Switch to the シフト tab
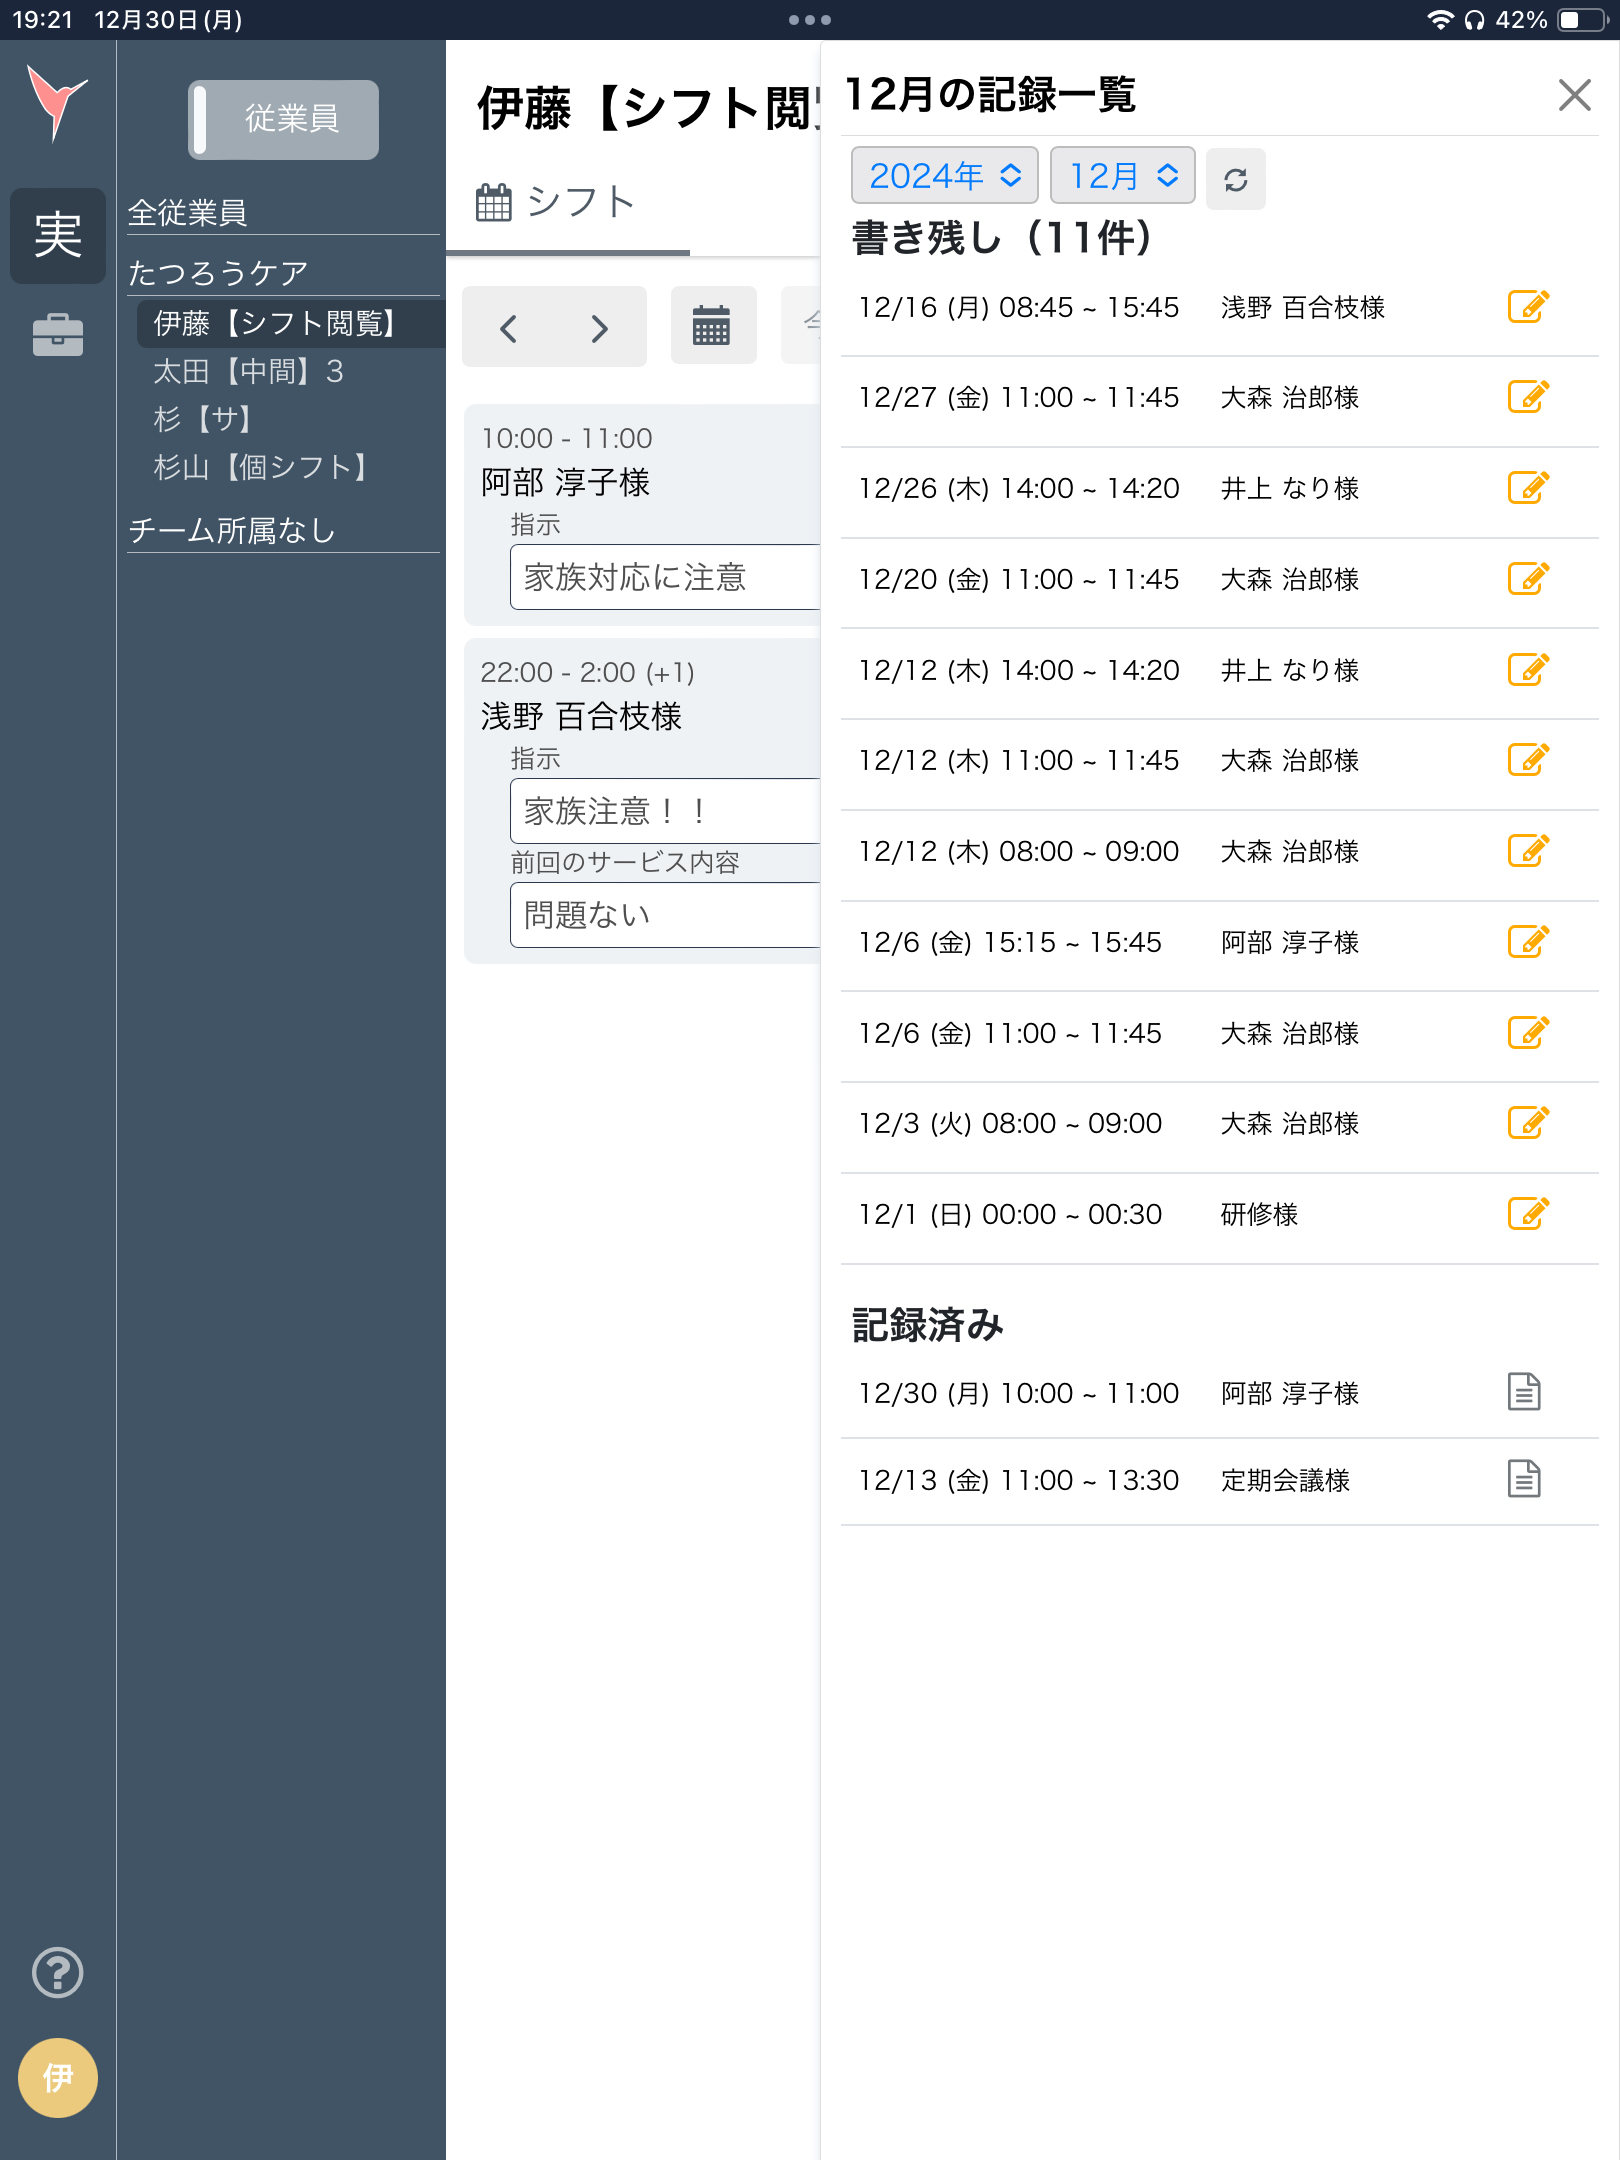Image resolution: width=1620 pixels, height=2160 pixels. 555,200
